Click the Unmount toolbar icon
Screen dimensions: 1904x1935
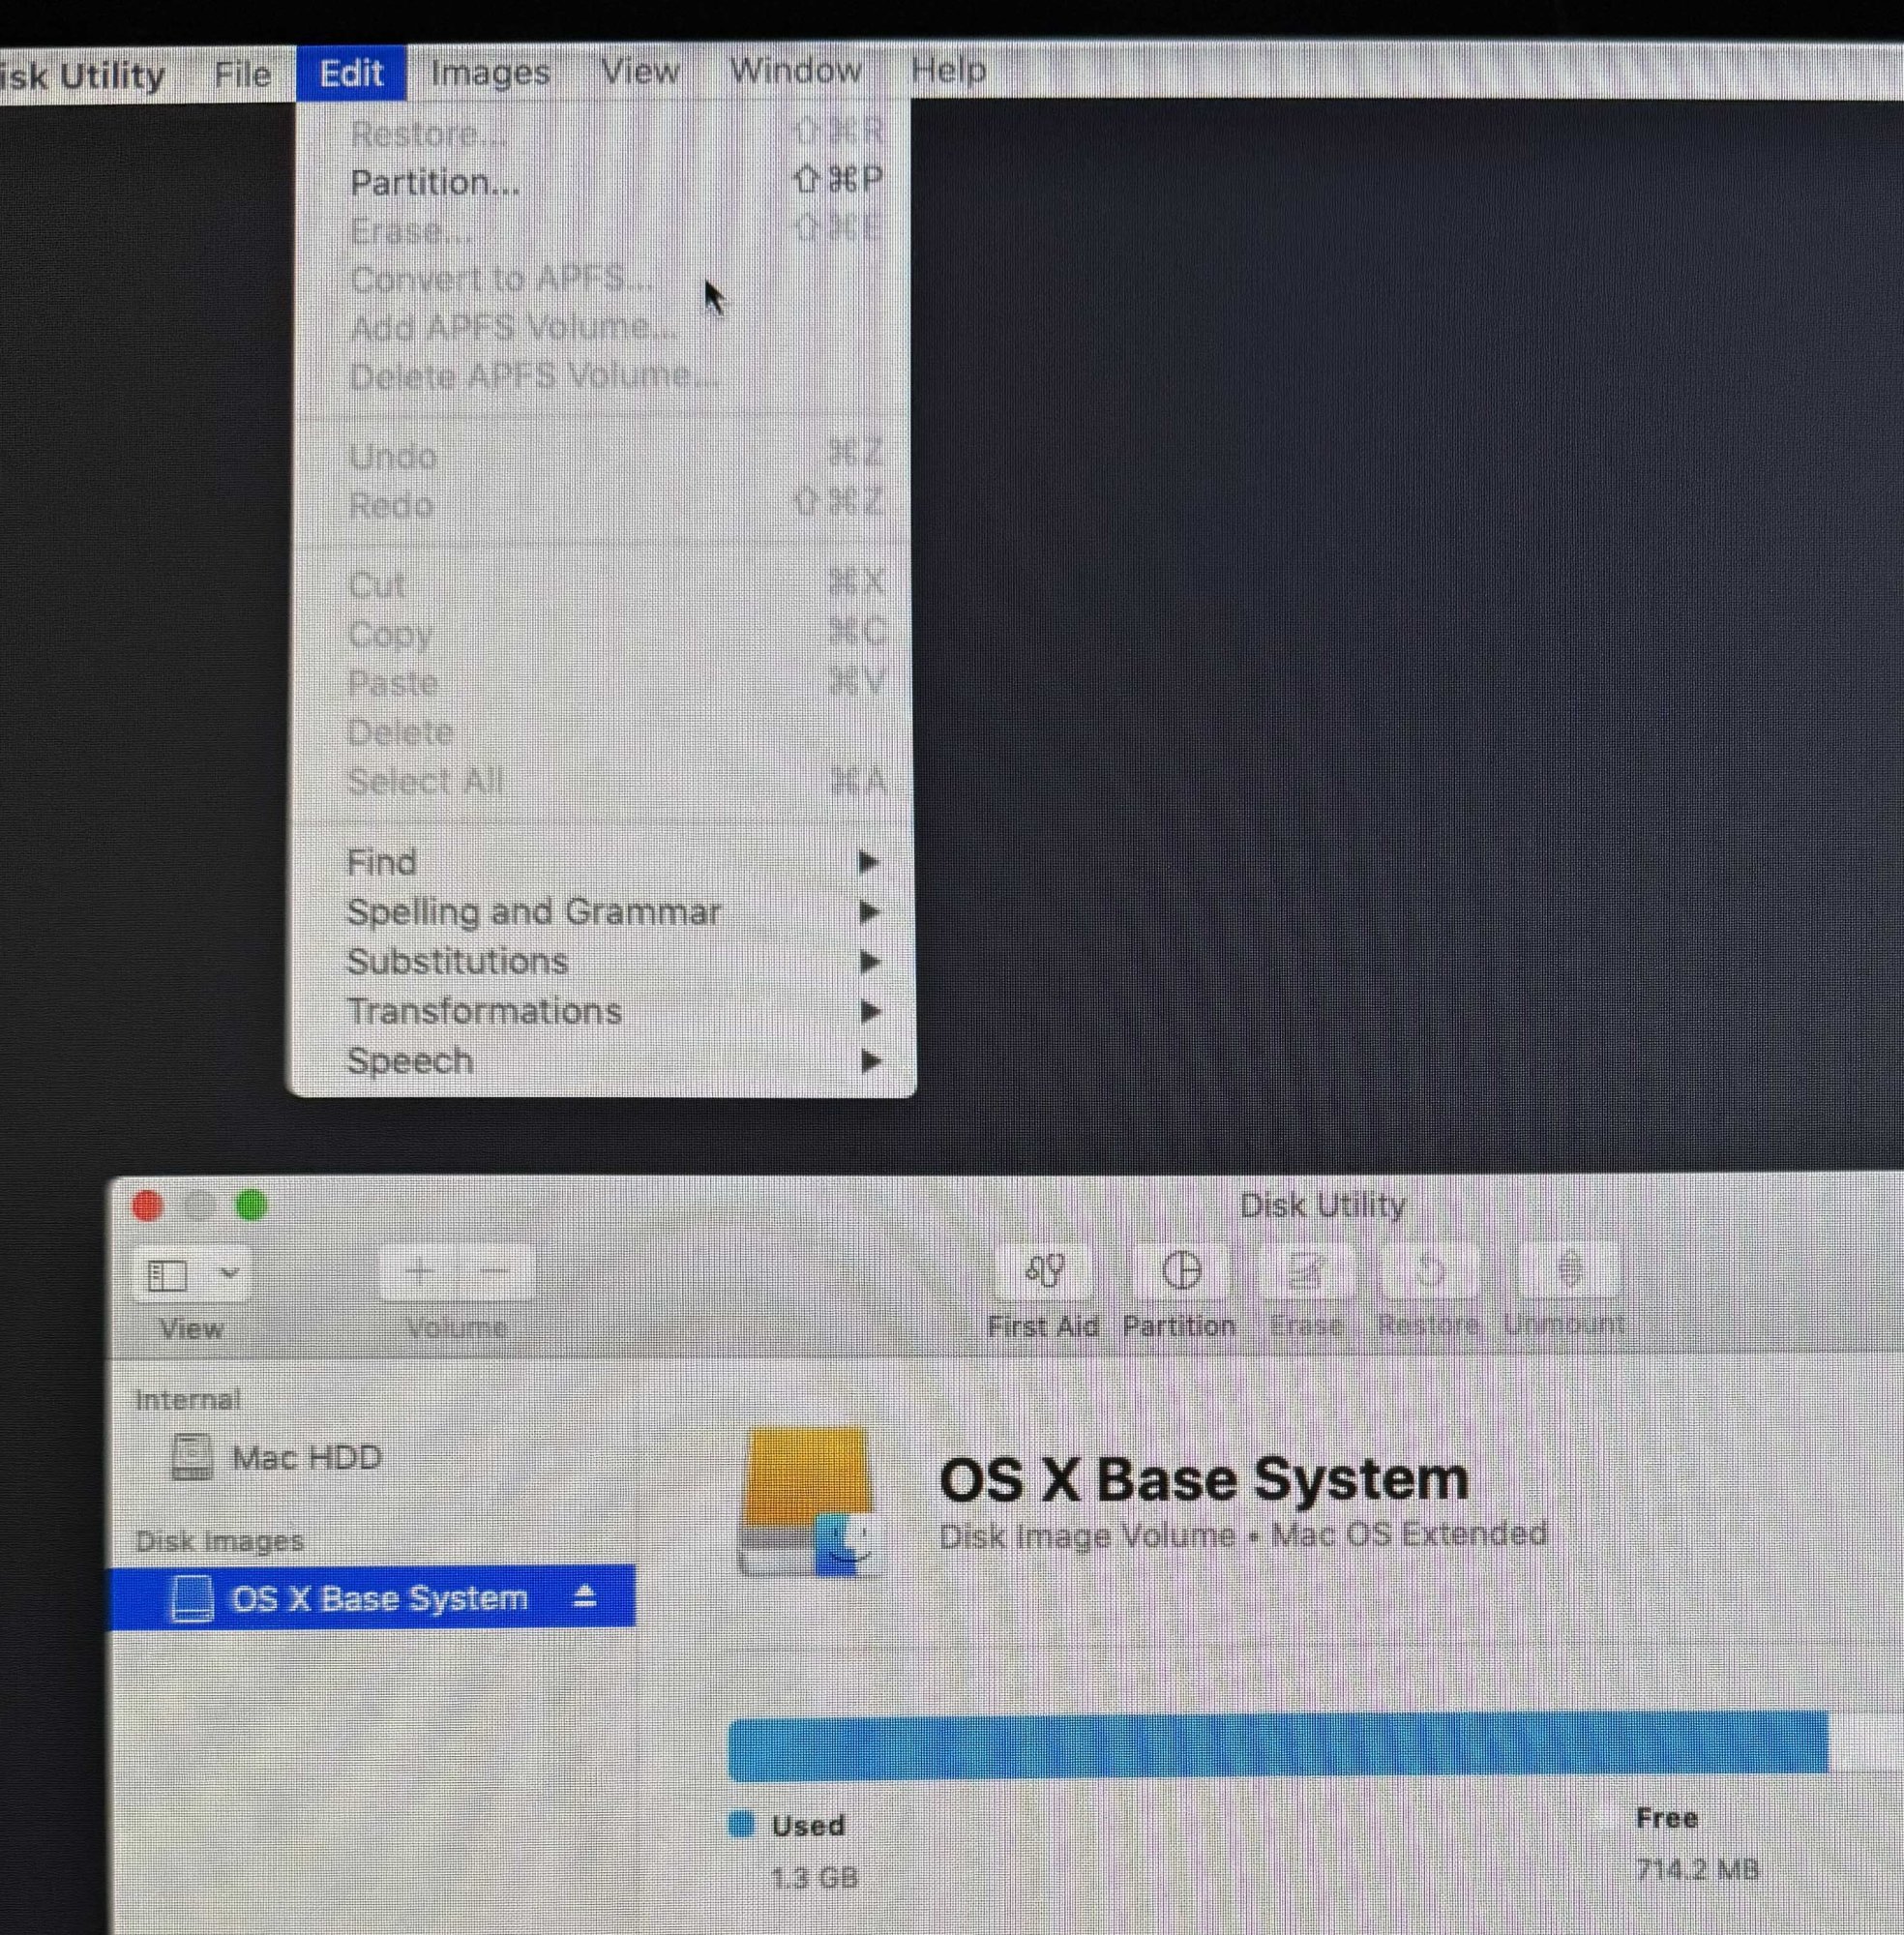(x=1568, y=1270)
